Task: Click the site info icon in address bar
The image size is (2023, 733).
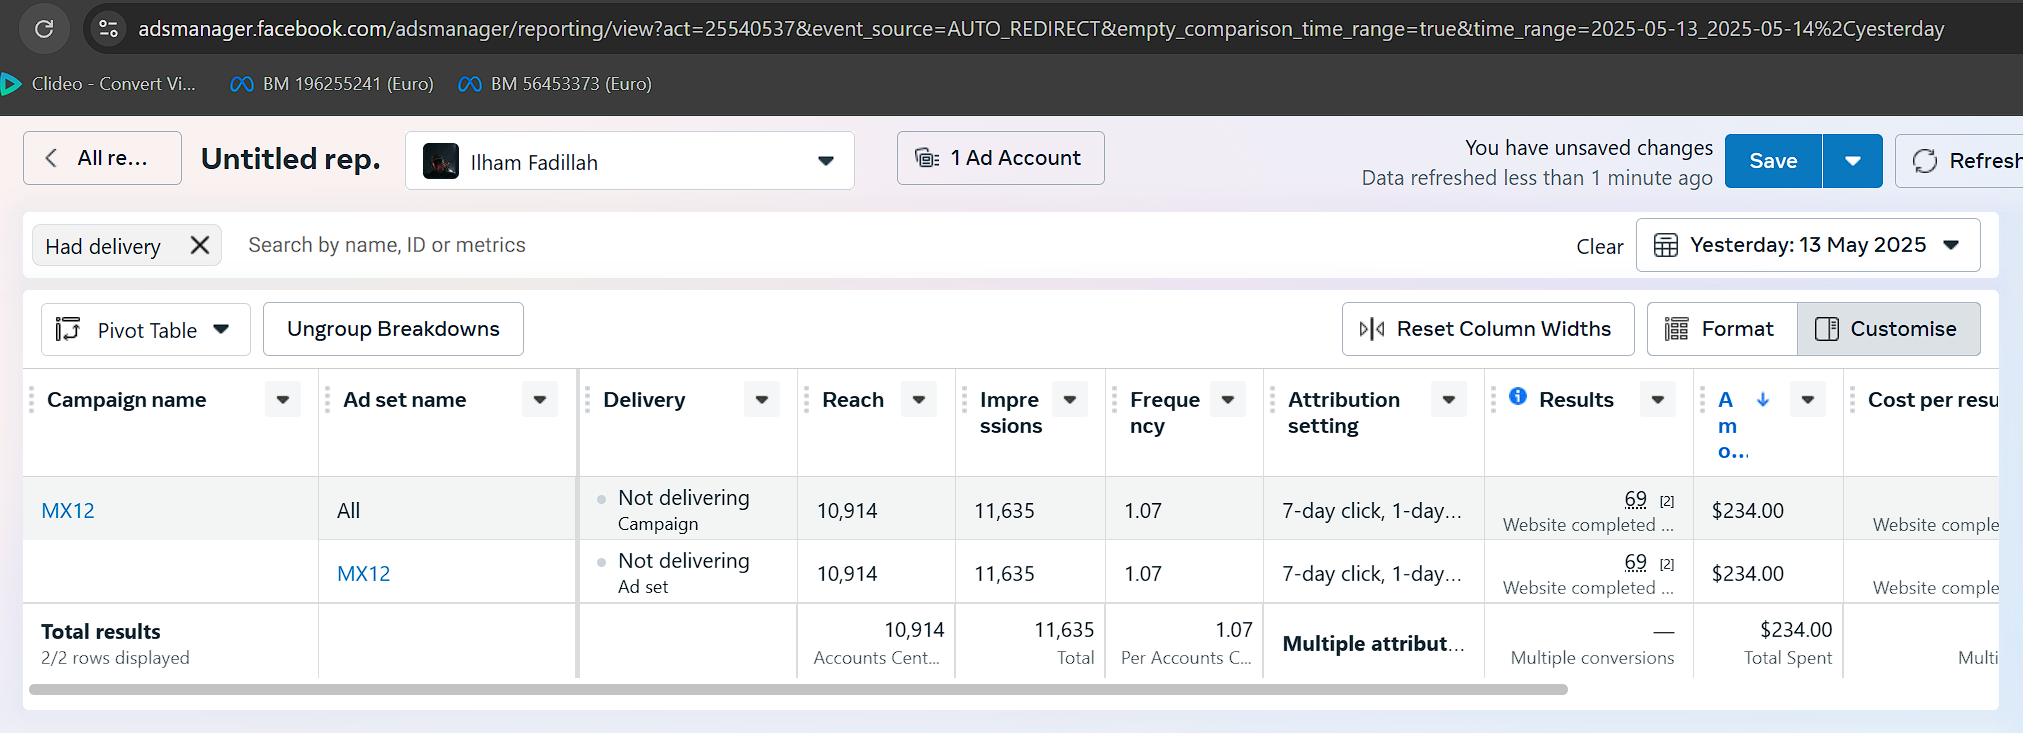Action: point(108,28)
